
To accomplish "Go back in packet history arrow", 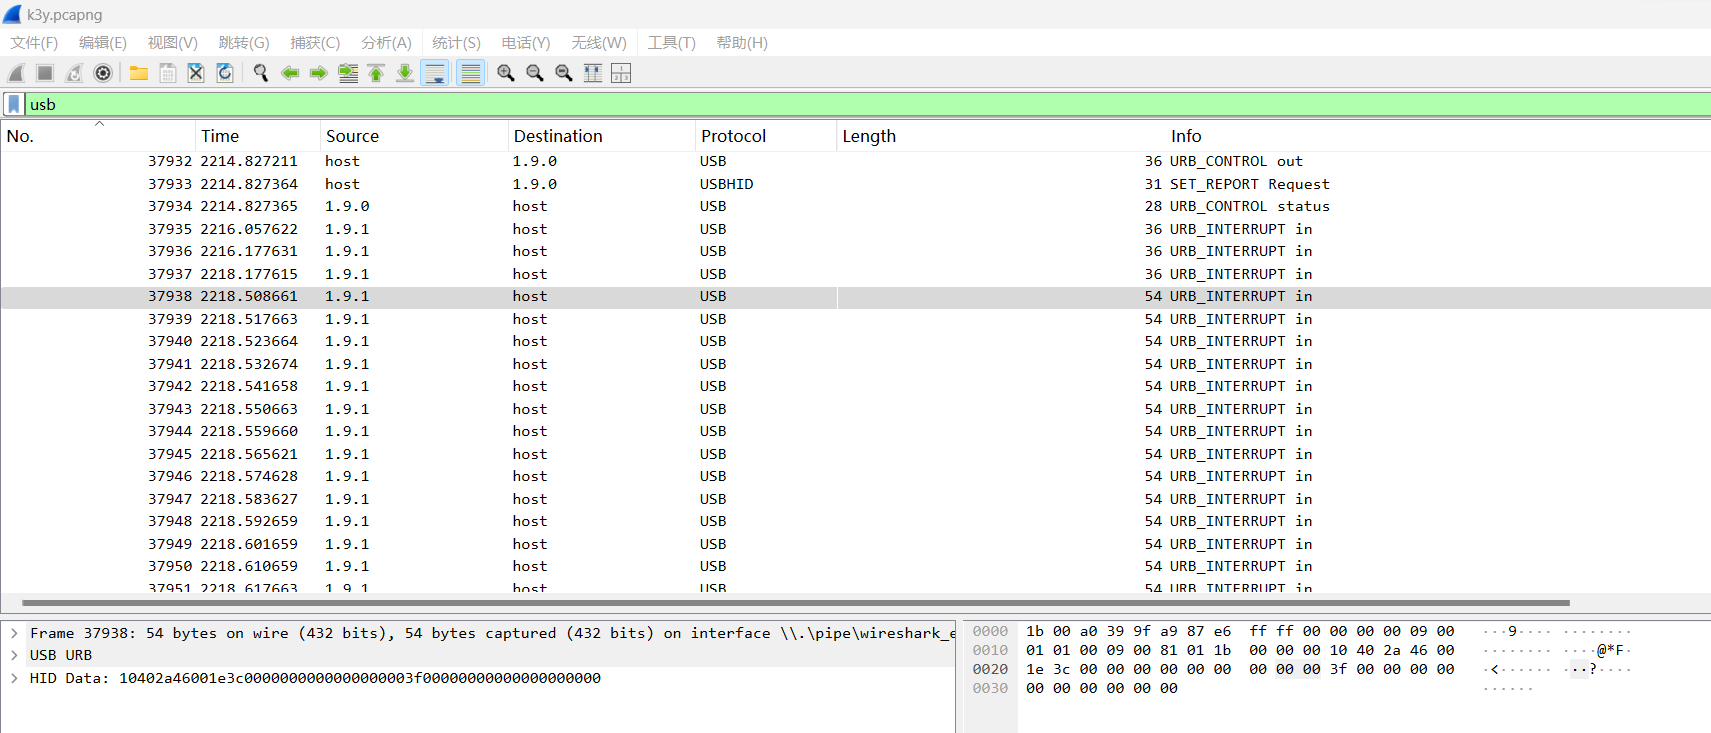I will point(290,73).
